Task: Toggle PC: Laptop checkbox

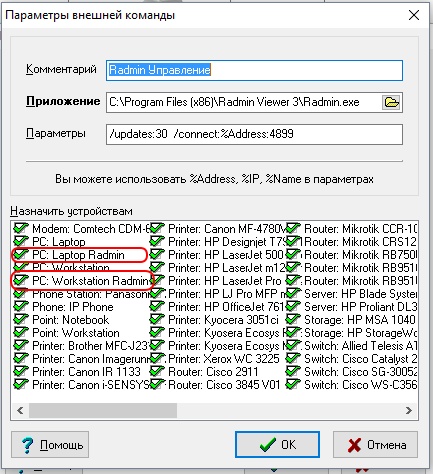Action: click(21, 241)
